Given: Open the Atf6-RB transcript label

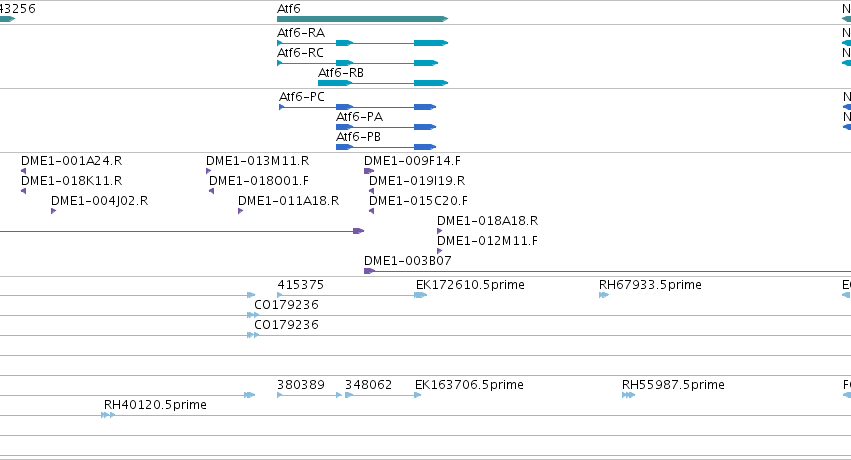Looking at the screenshot, I should click(x=341, y=73).
